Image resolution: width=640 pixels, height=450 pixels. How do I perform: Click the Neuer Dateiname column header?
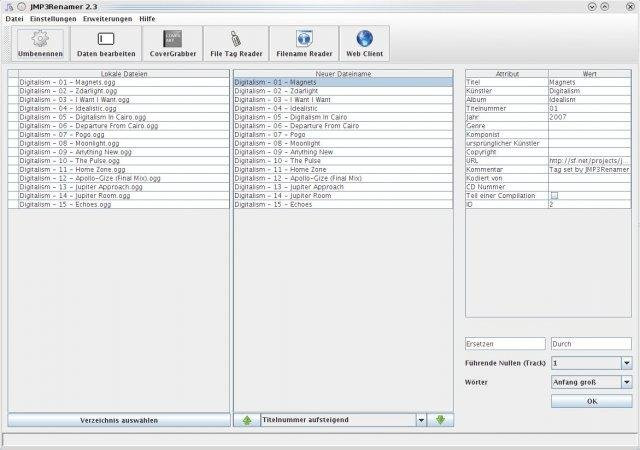point(343,74)
